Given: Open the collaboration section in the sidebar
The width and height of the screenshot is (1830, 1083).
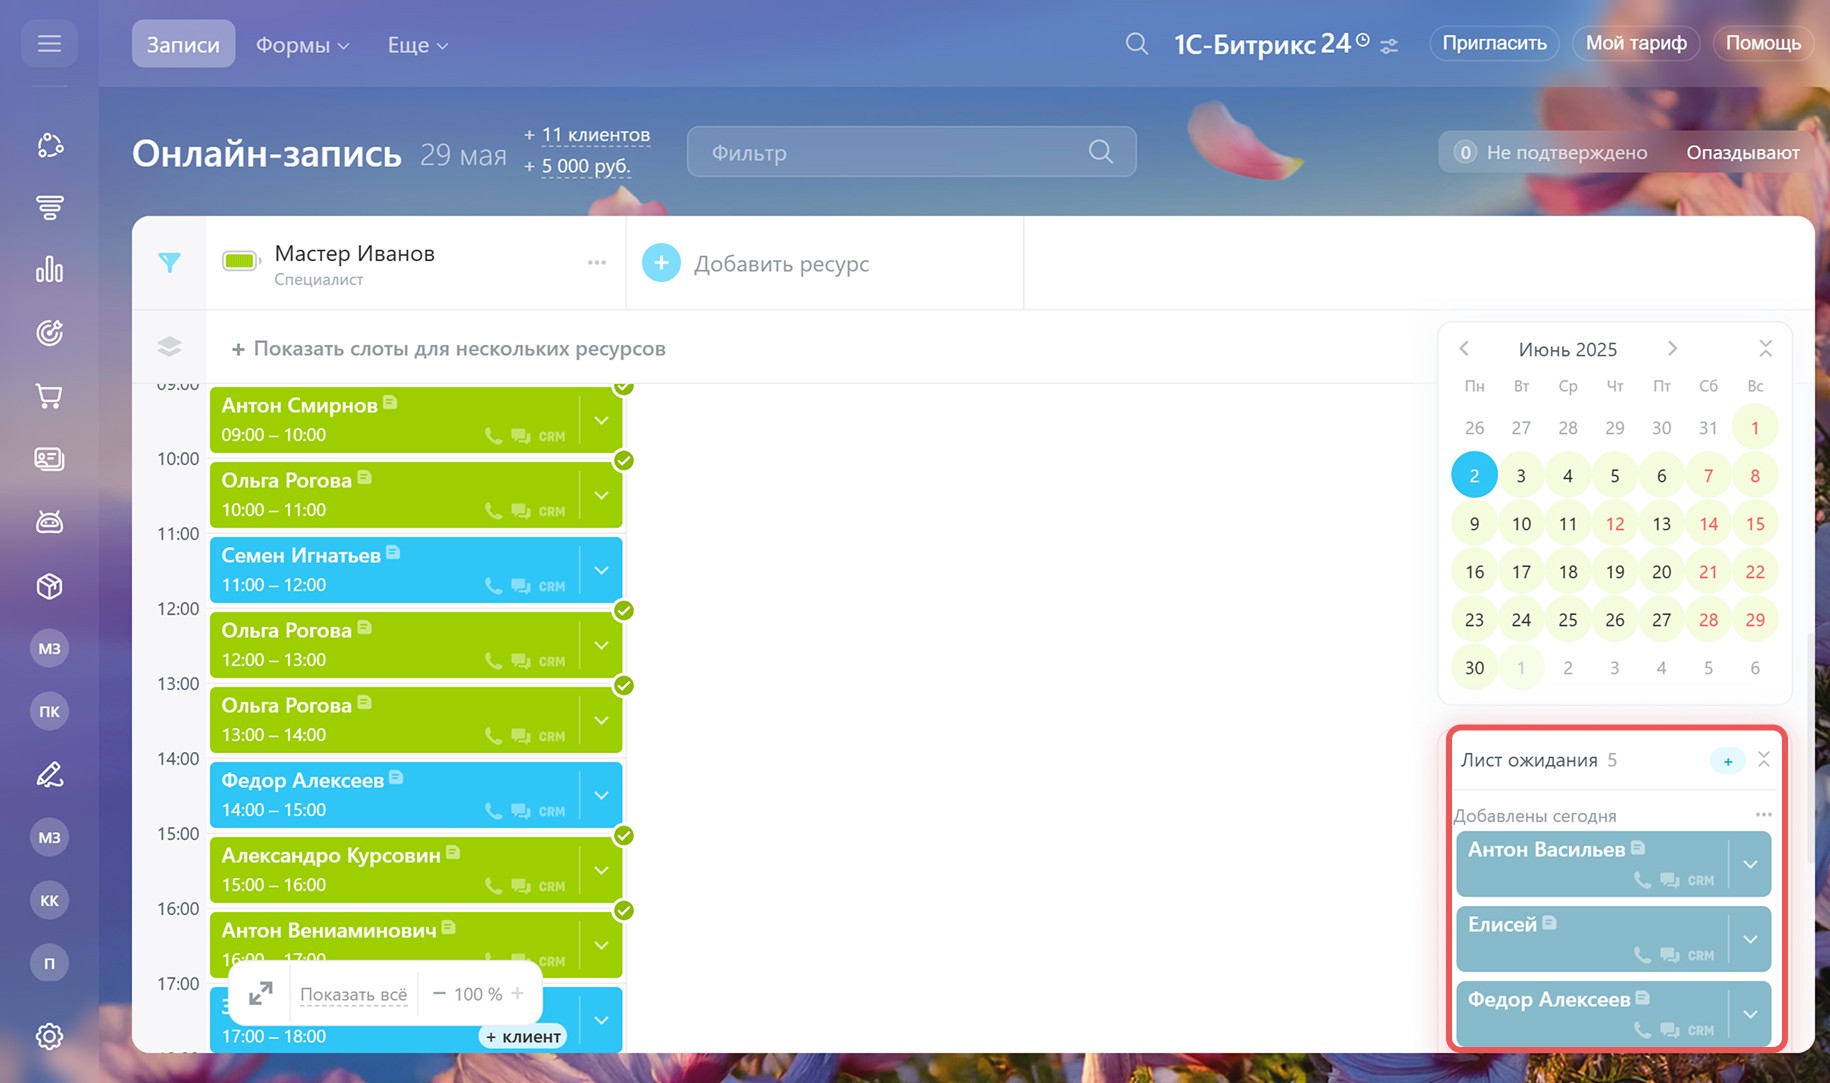Looking at the screenshot, I should [x=50, y=145].
